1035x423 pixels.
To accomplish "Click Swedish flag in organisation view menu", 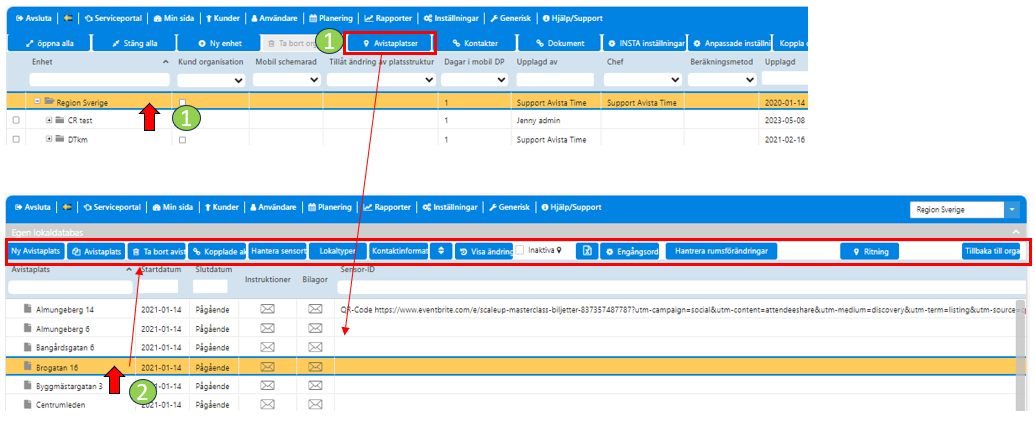I will pos(67,19).
